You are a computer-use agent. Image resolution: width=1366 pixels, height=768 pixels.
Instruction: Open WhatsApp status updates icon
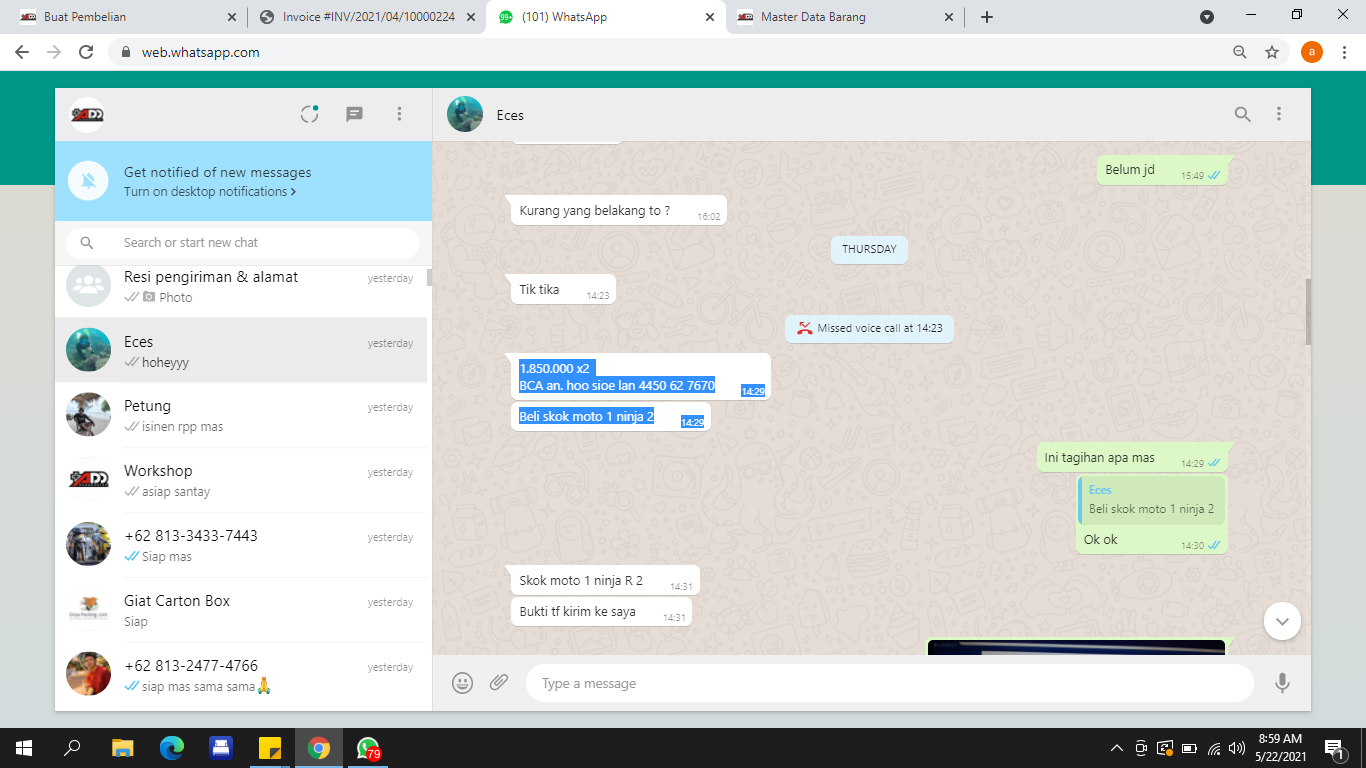[x=310, y=114]
